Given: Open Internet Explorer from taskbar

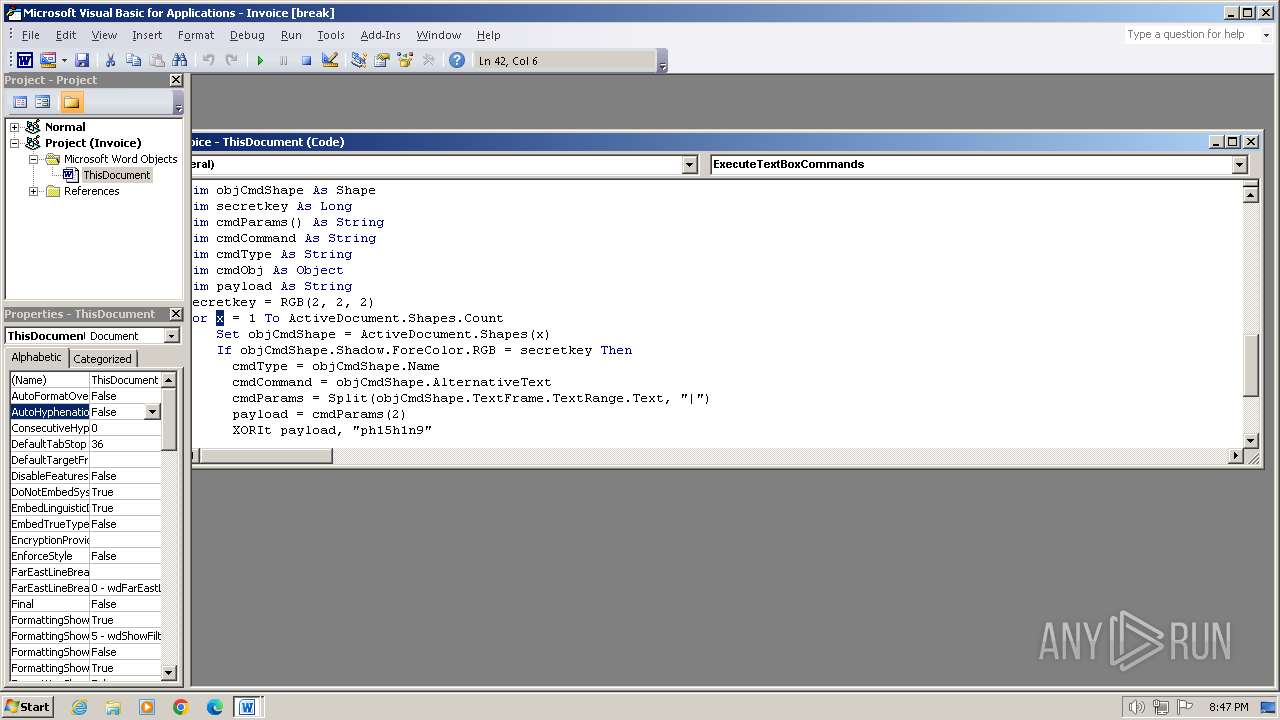Looking at the screenshot, I should pyautogui.click(x=79, y=707).
